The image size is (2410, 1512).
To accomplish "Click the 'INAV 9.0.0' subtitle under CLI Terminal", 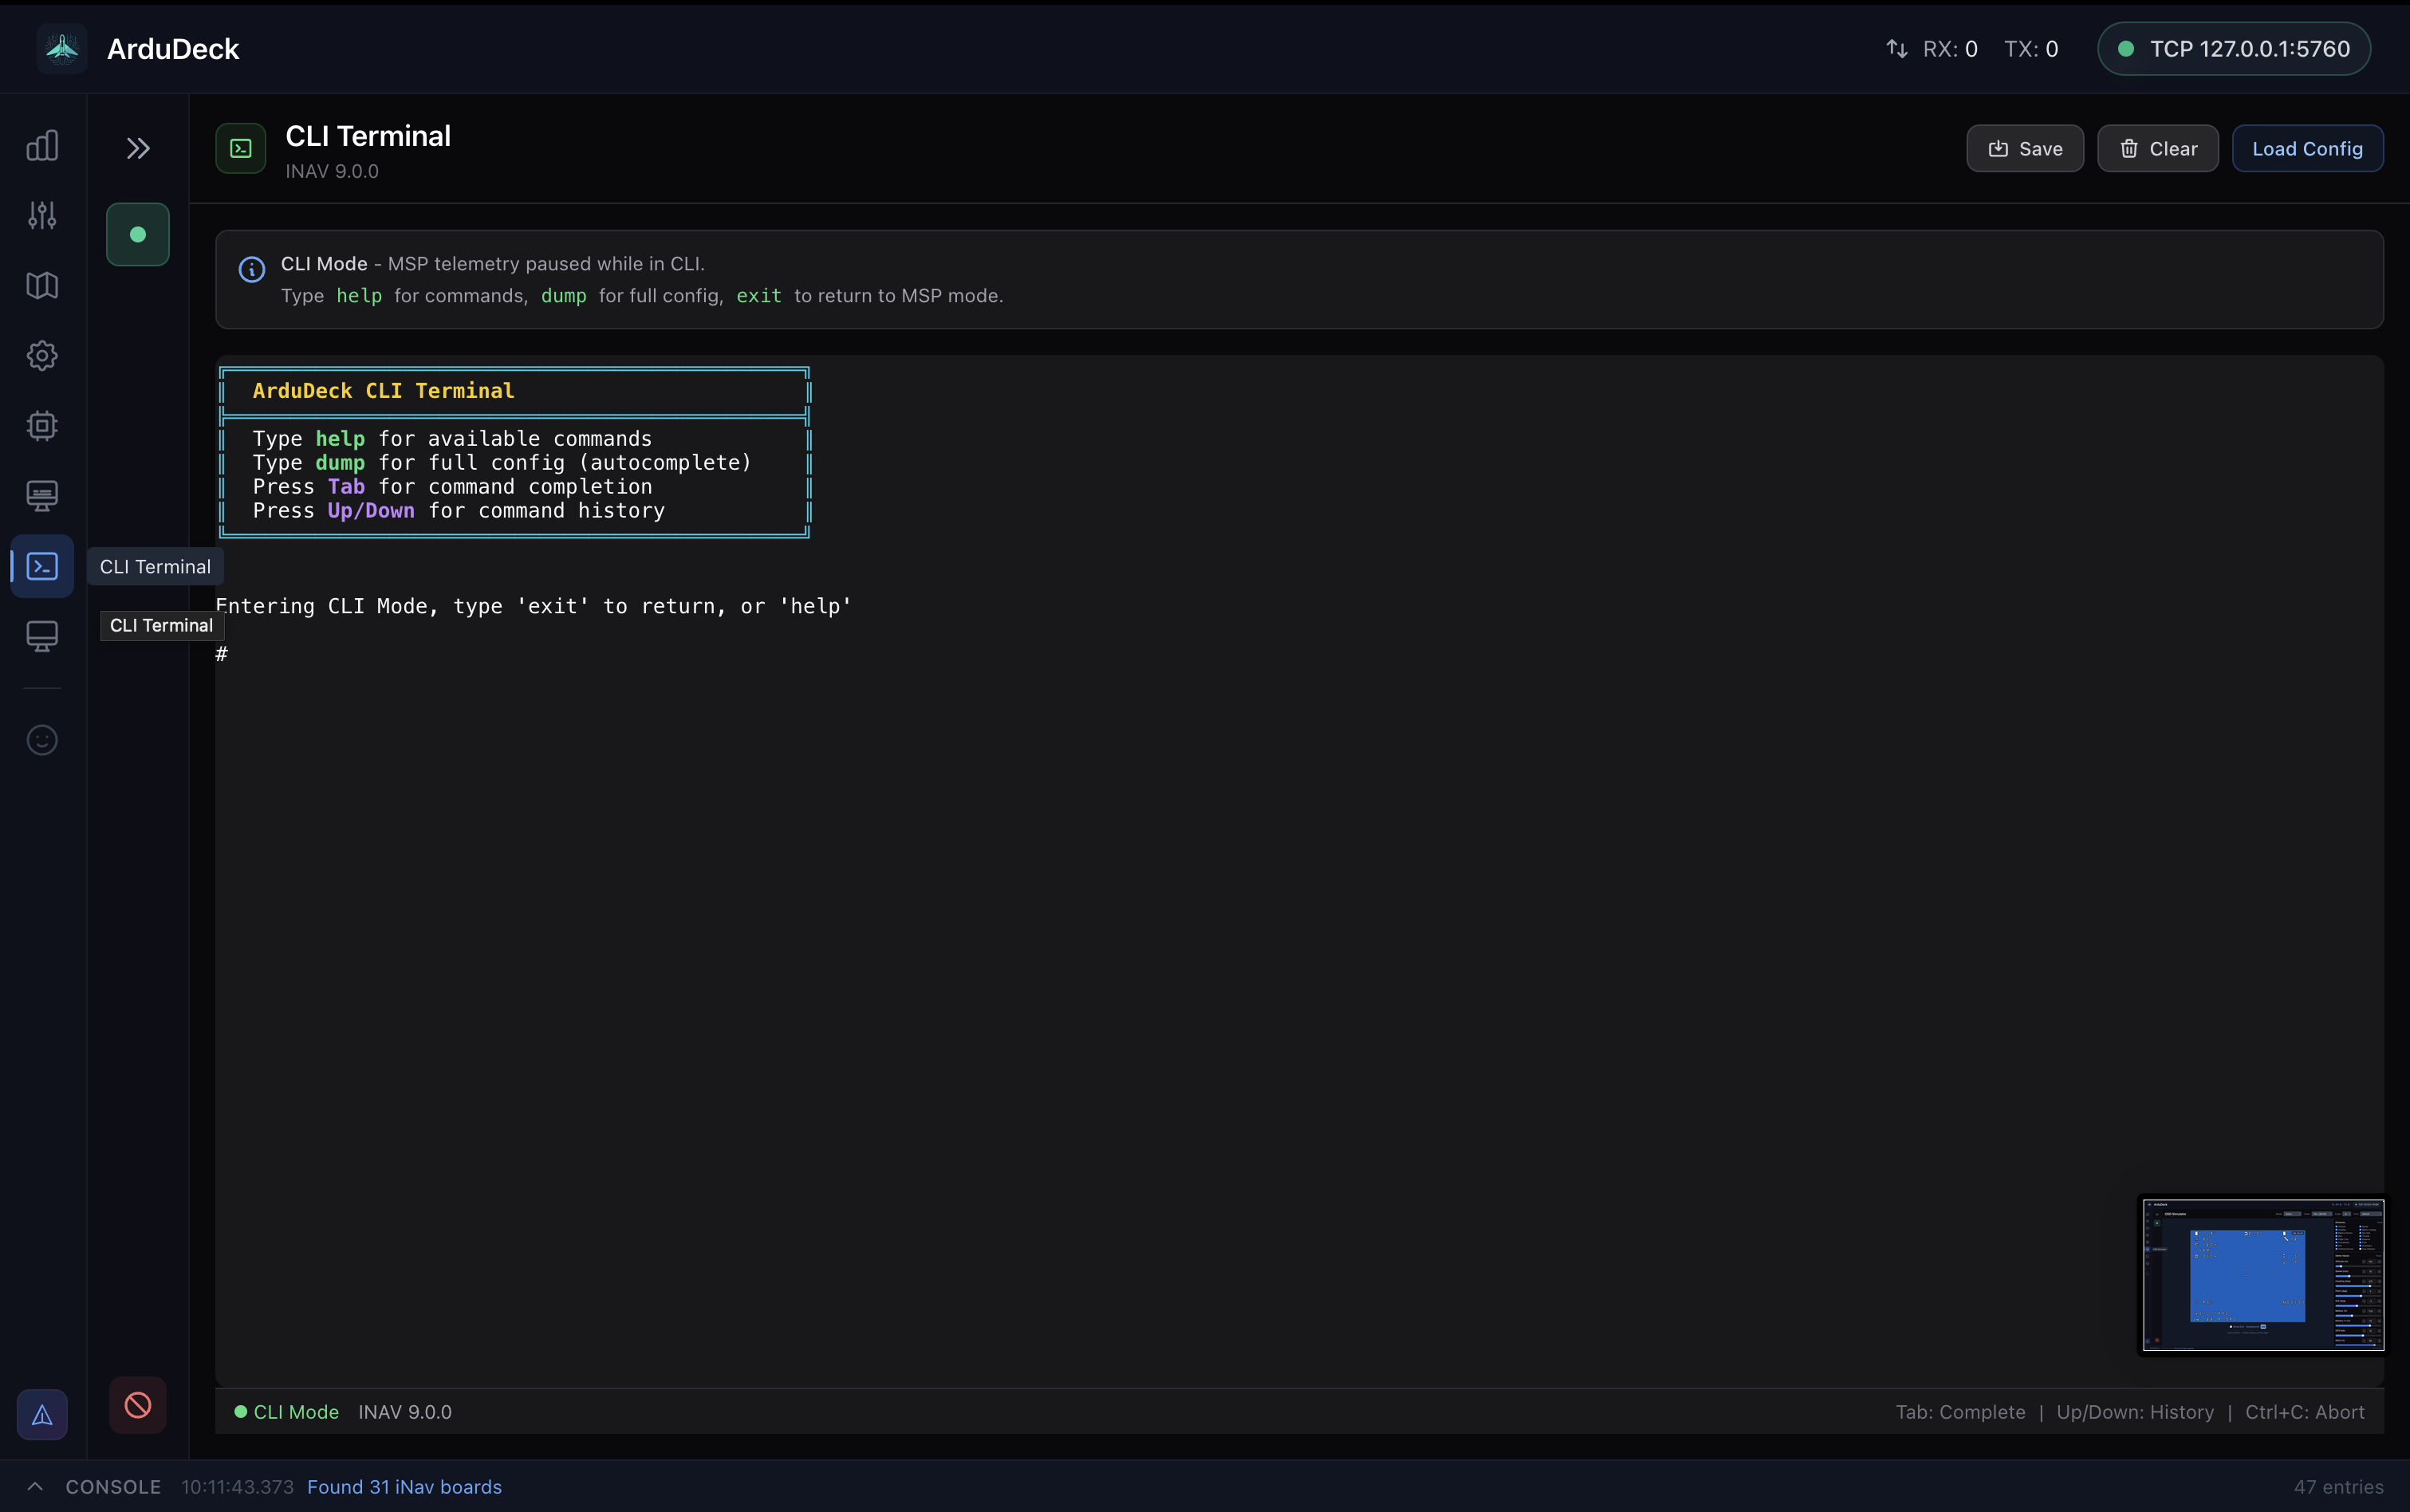I will pyautogui.click(x=332, y=171).
